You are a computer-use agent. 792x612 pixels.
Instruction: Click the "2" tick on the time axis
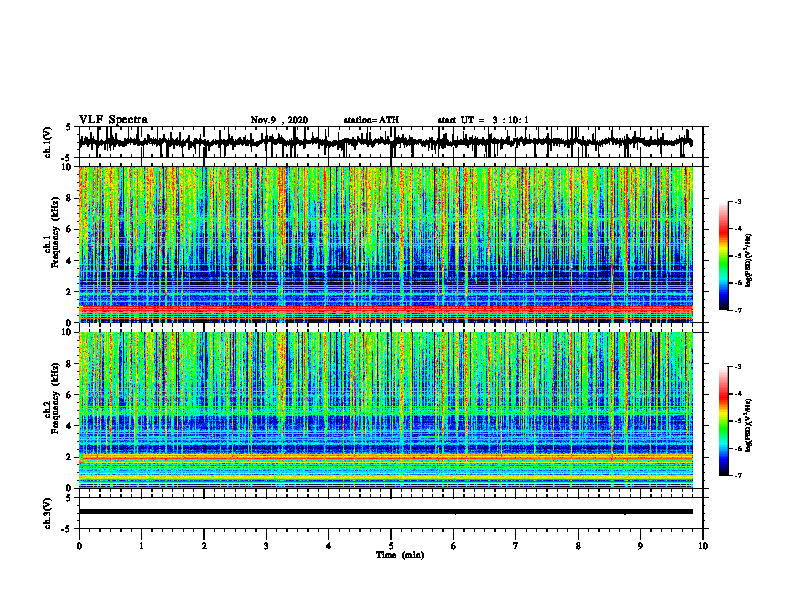[204, 546]
